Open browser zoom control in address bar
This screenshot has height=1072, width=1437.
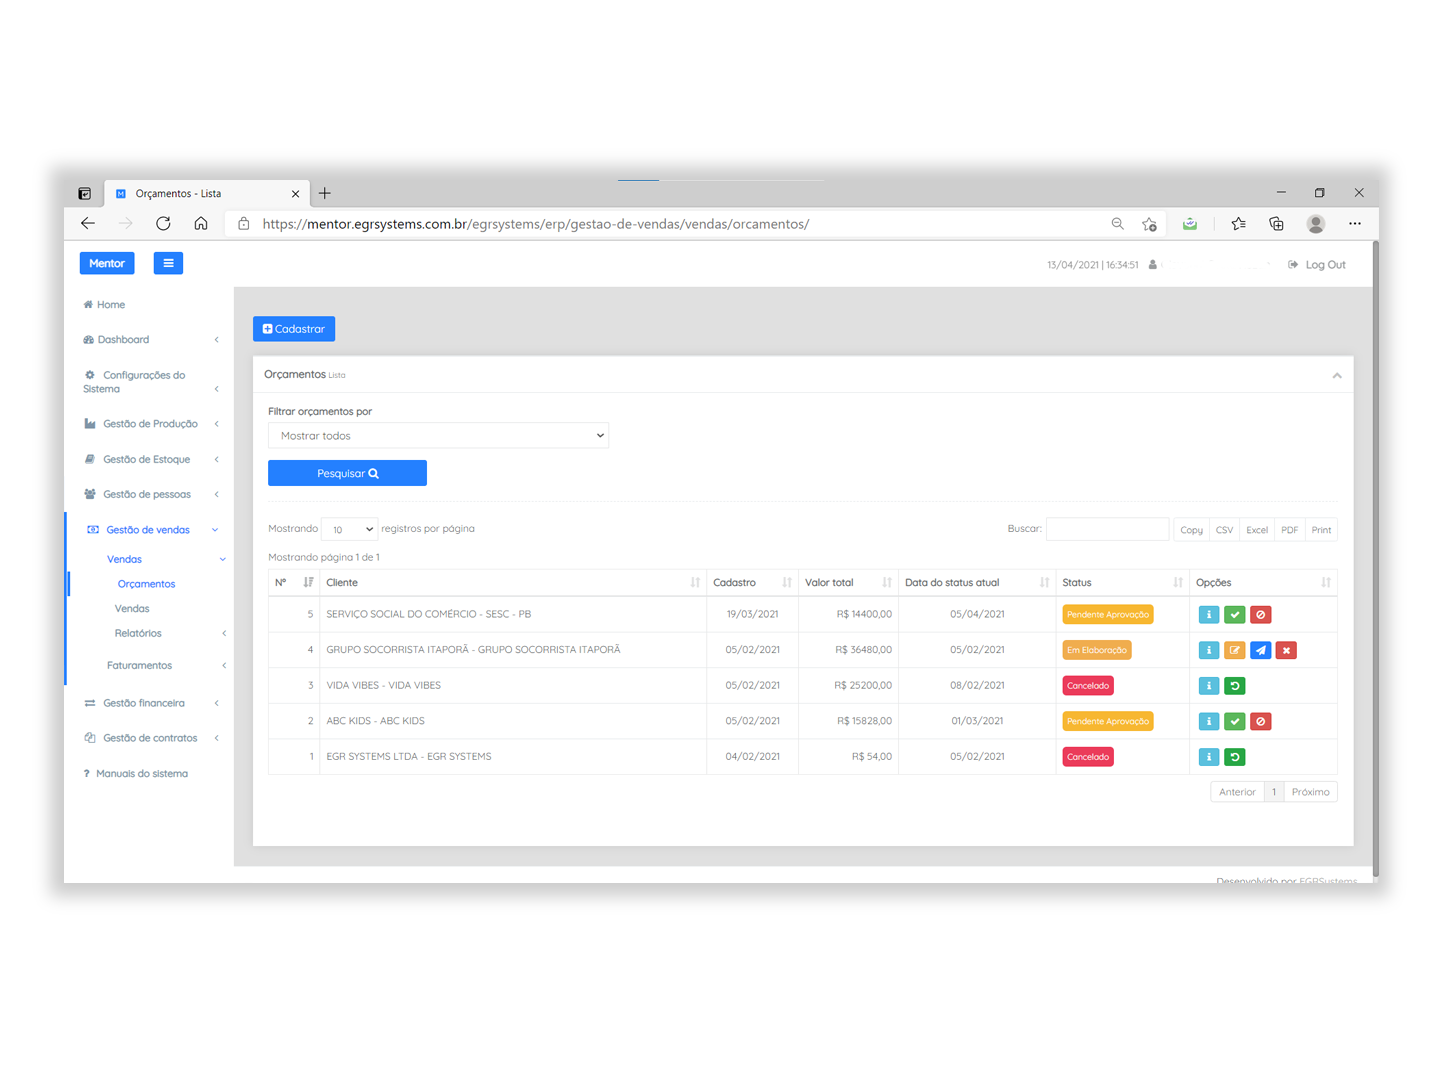click(x=1117, y=224)
